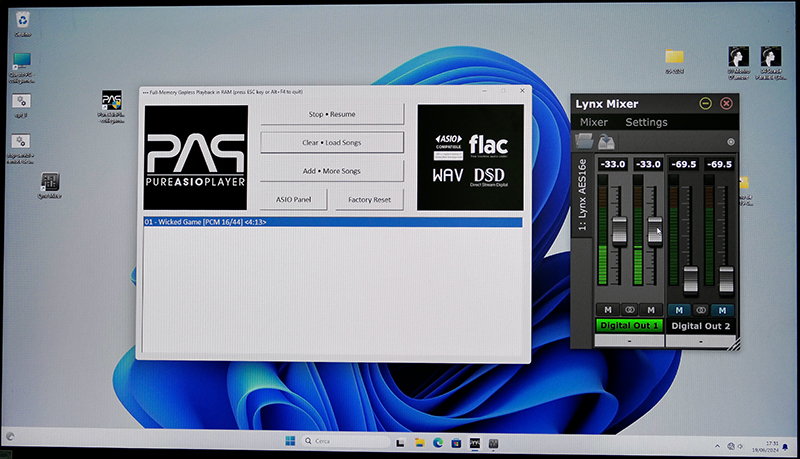Image resolution: width=800 pixels, height=459 pixels.
Task: Click the Cerca search box on taskbar
Action: (345, 441)
